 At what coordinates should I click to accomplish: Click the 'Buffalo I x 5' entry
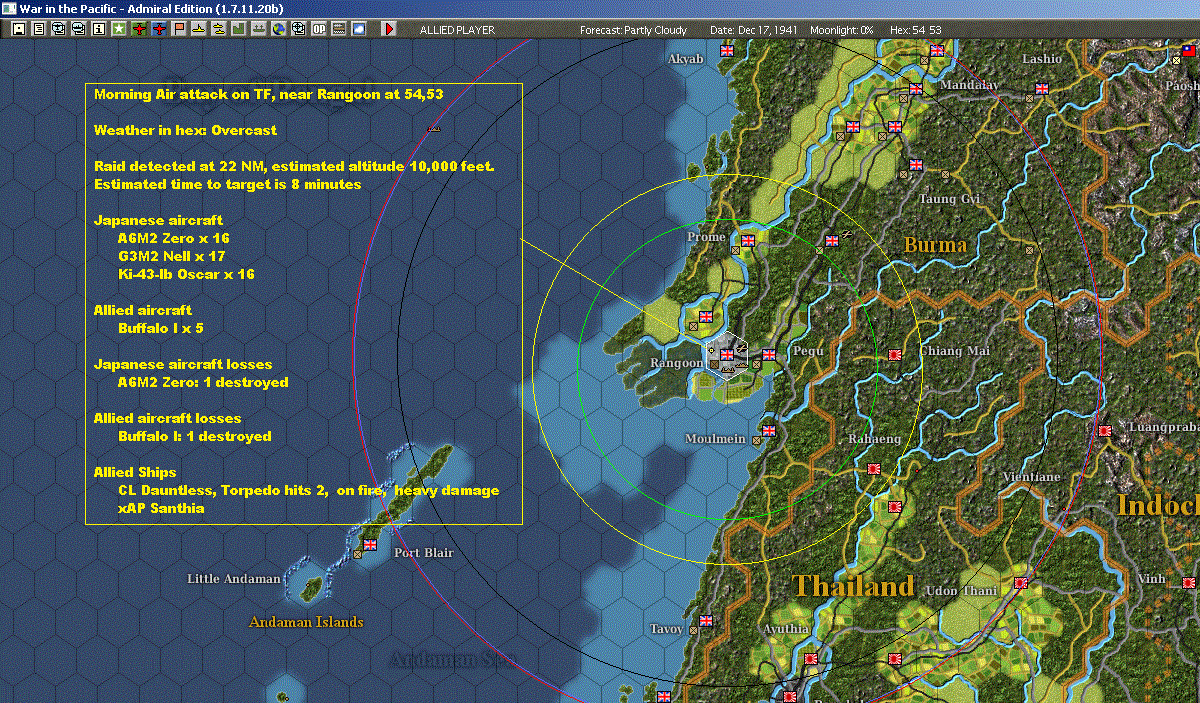coord(161,328)
